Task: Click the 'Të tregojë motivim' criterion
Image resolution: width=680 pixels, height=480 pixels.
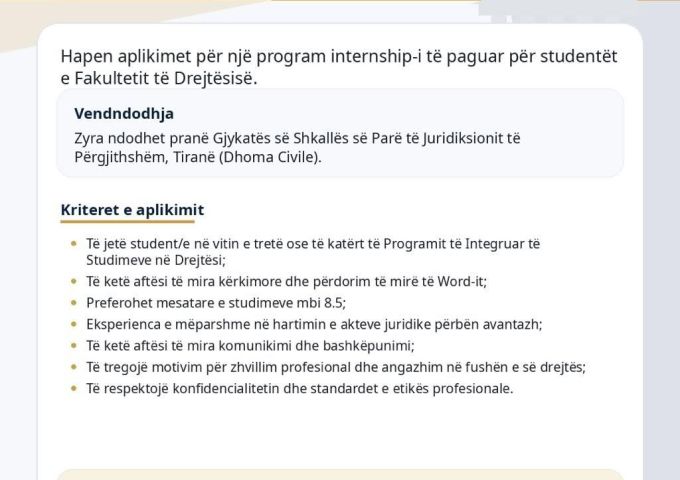Action: click(336, 367)
